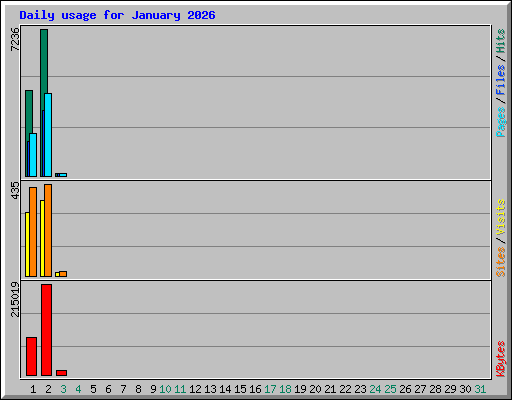512x400 pixels.
Task: Click day label 12 on the x-axis
Action: pos(195,389)
